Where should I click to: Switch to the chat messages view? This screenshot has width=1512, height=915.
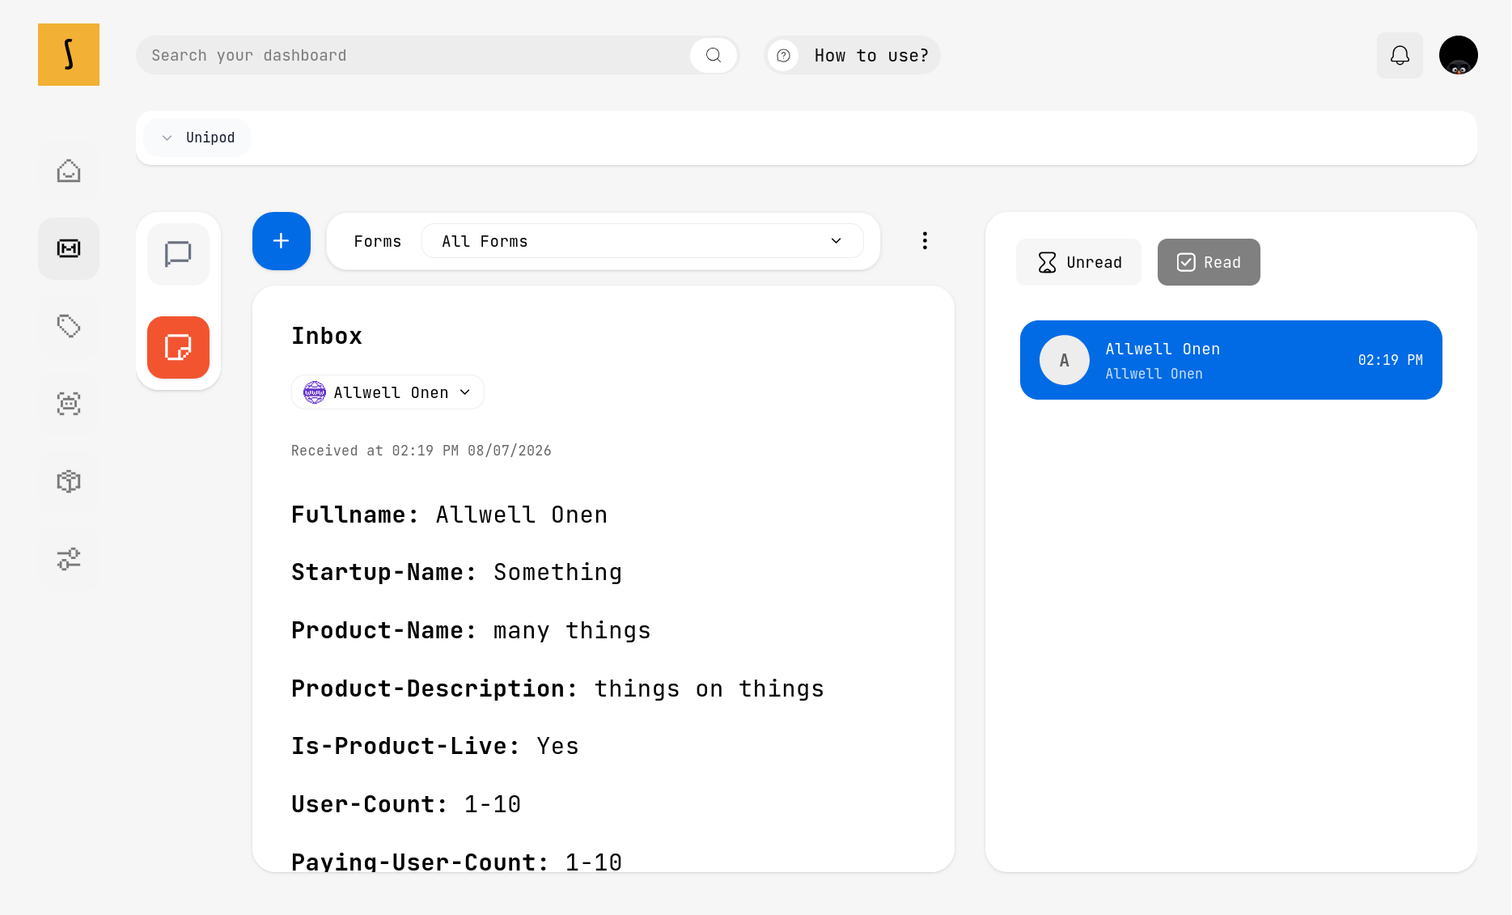coord(178,254)
